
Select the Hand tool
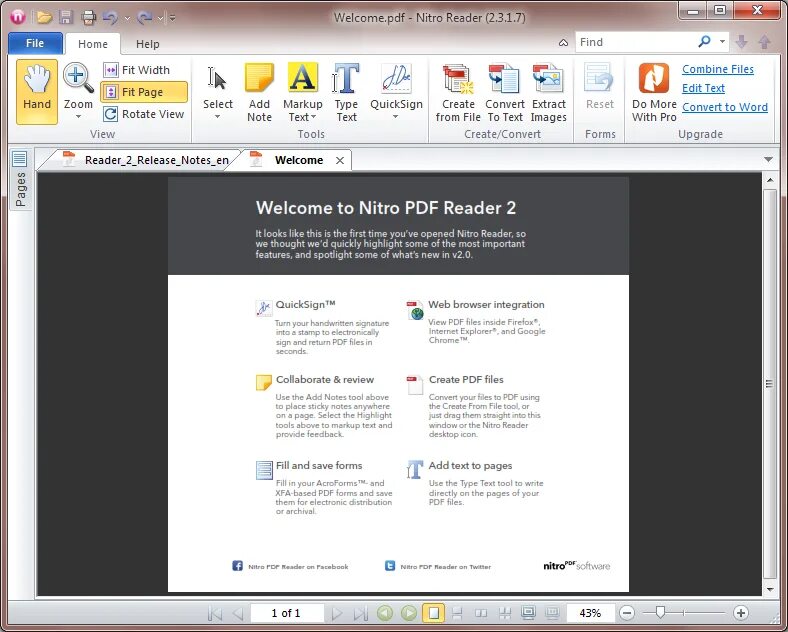pyautogui.click(x=37, y=92)
